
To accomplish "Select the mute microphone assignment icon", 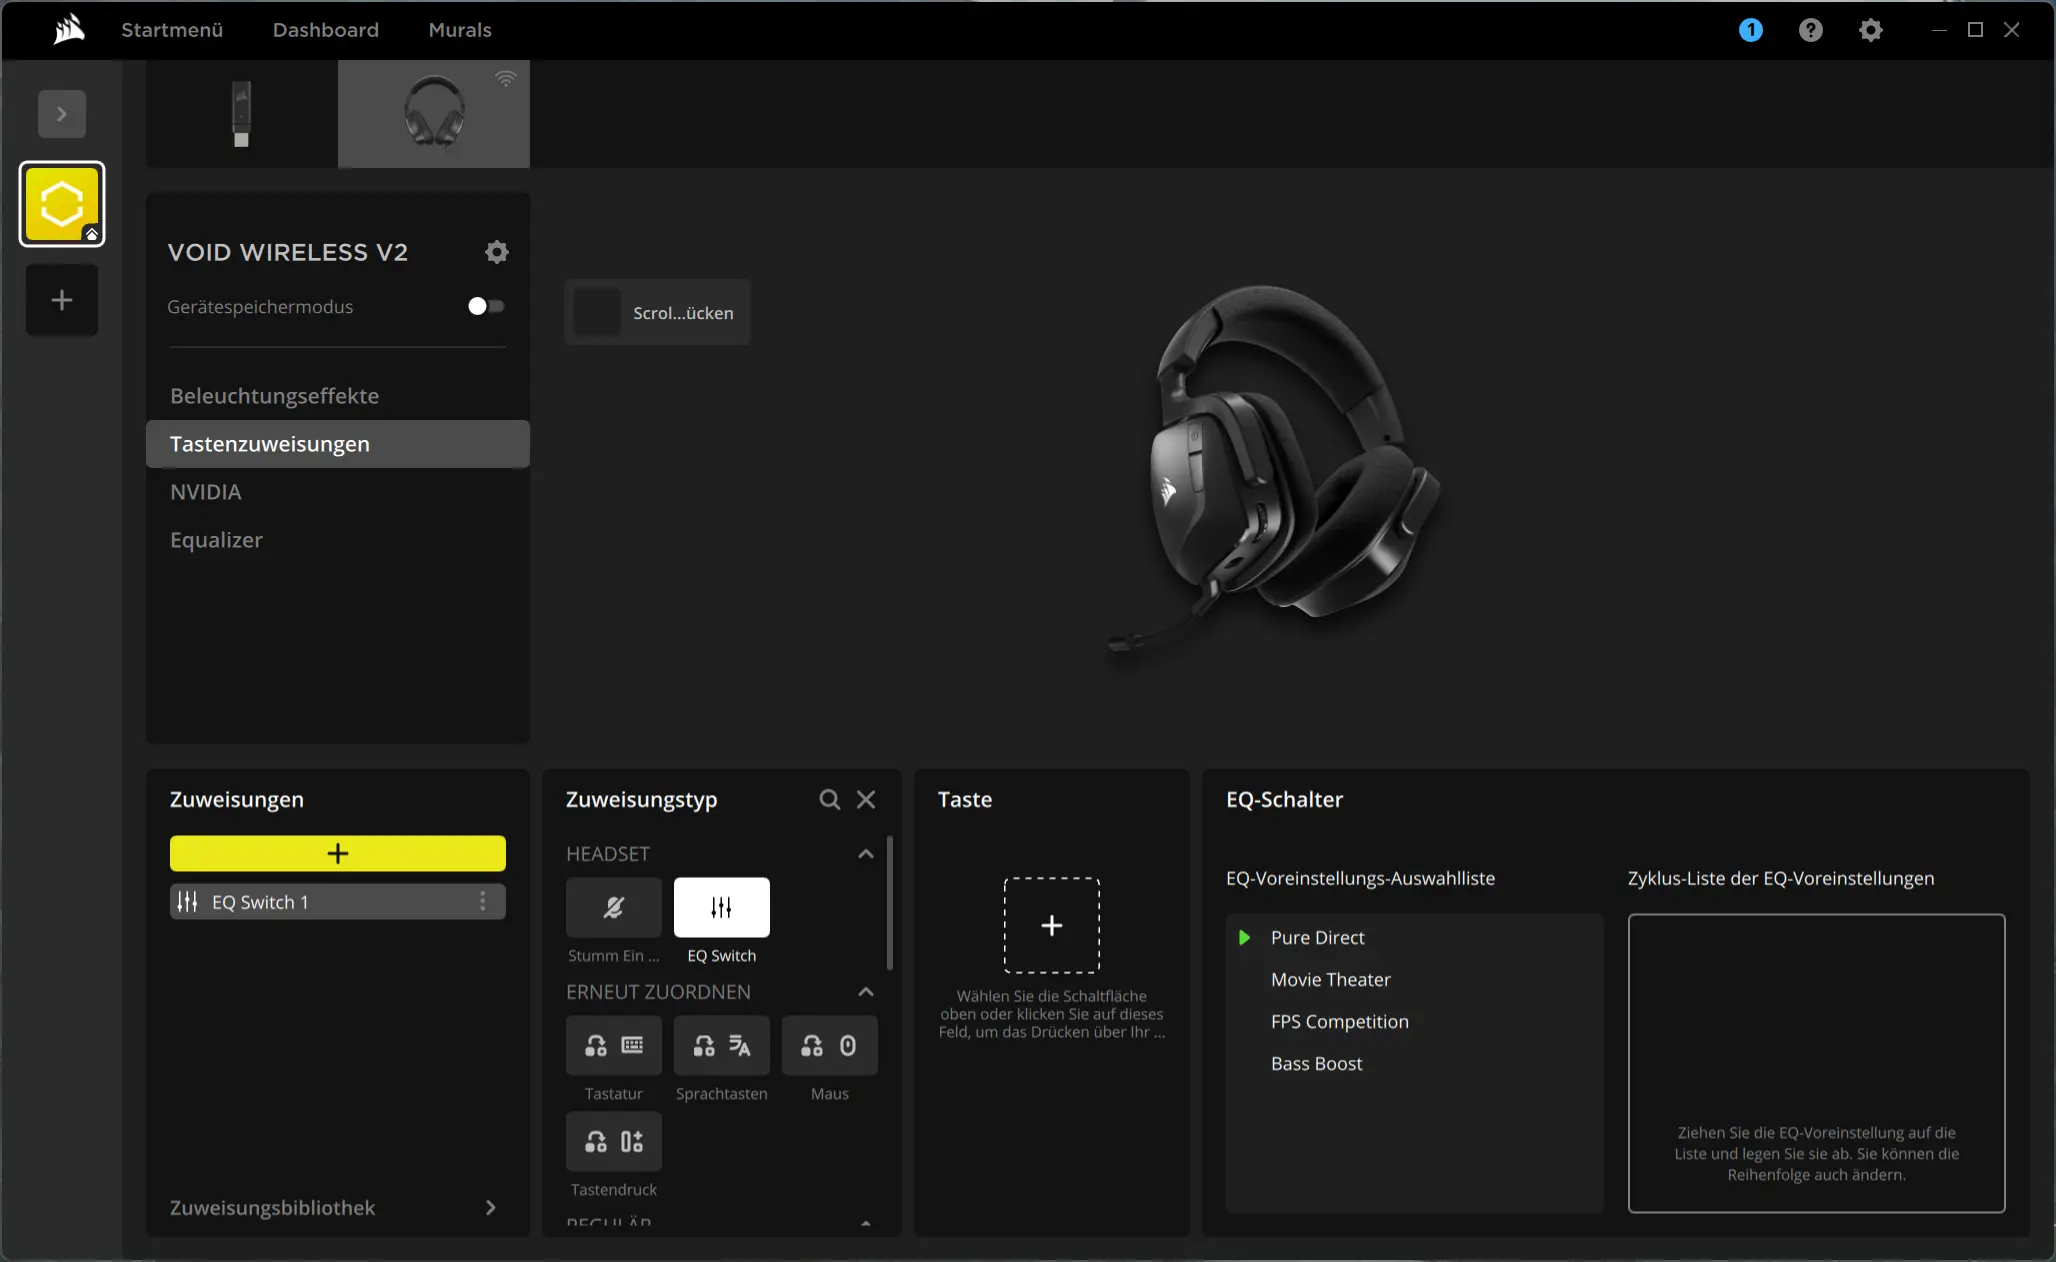I will tap(613, 907).
